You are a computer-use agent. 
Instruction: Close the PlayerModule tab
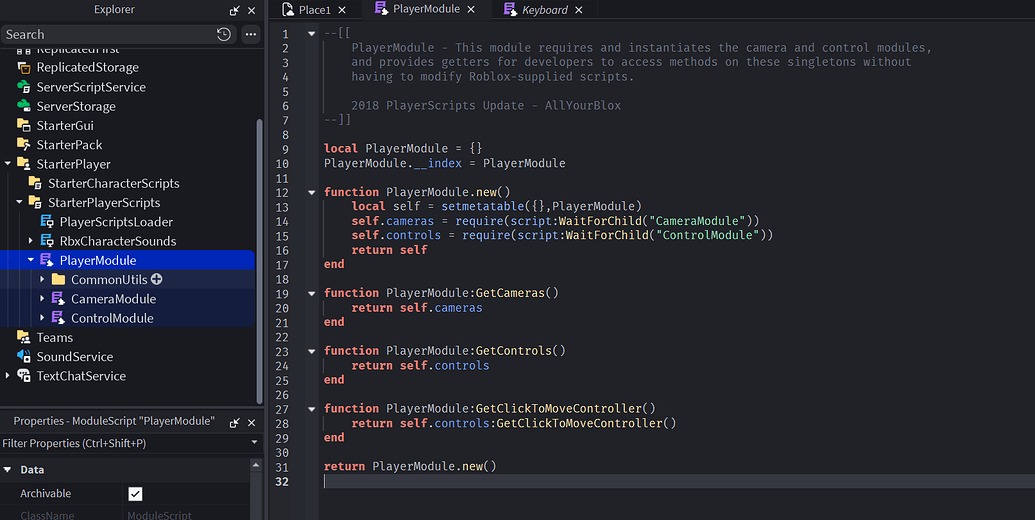pos(471,9)
